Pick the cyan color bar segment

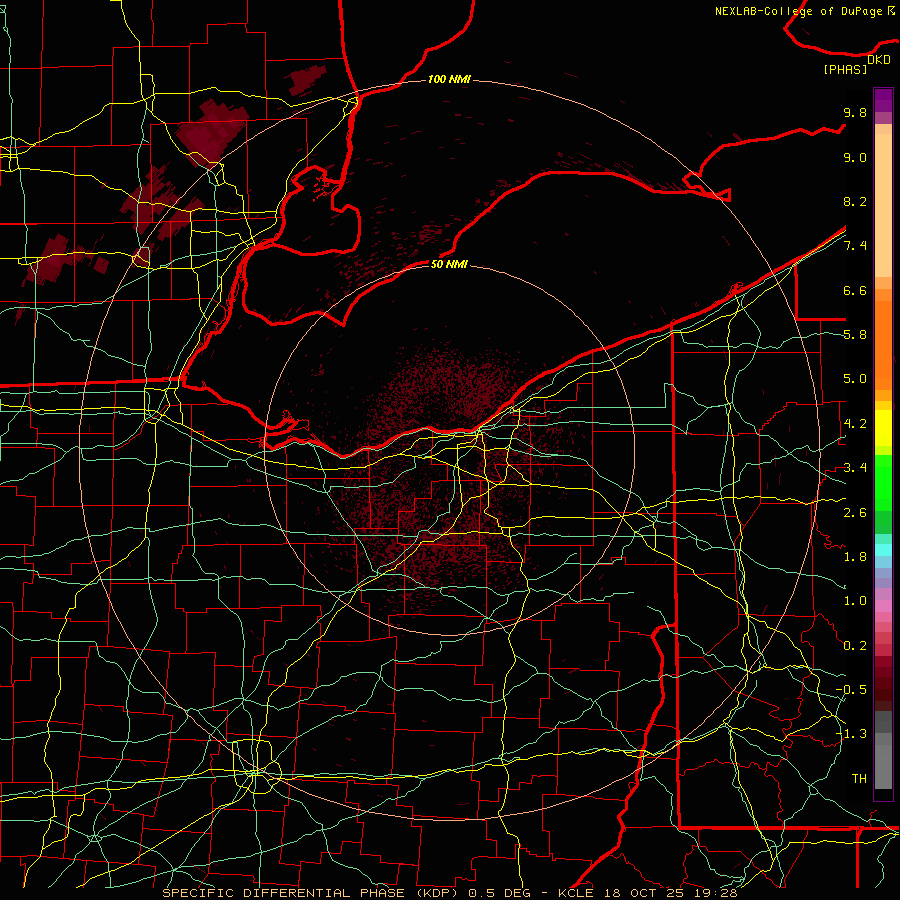883,550
